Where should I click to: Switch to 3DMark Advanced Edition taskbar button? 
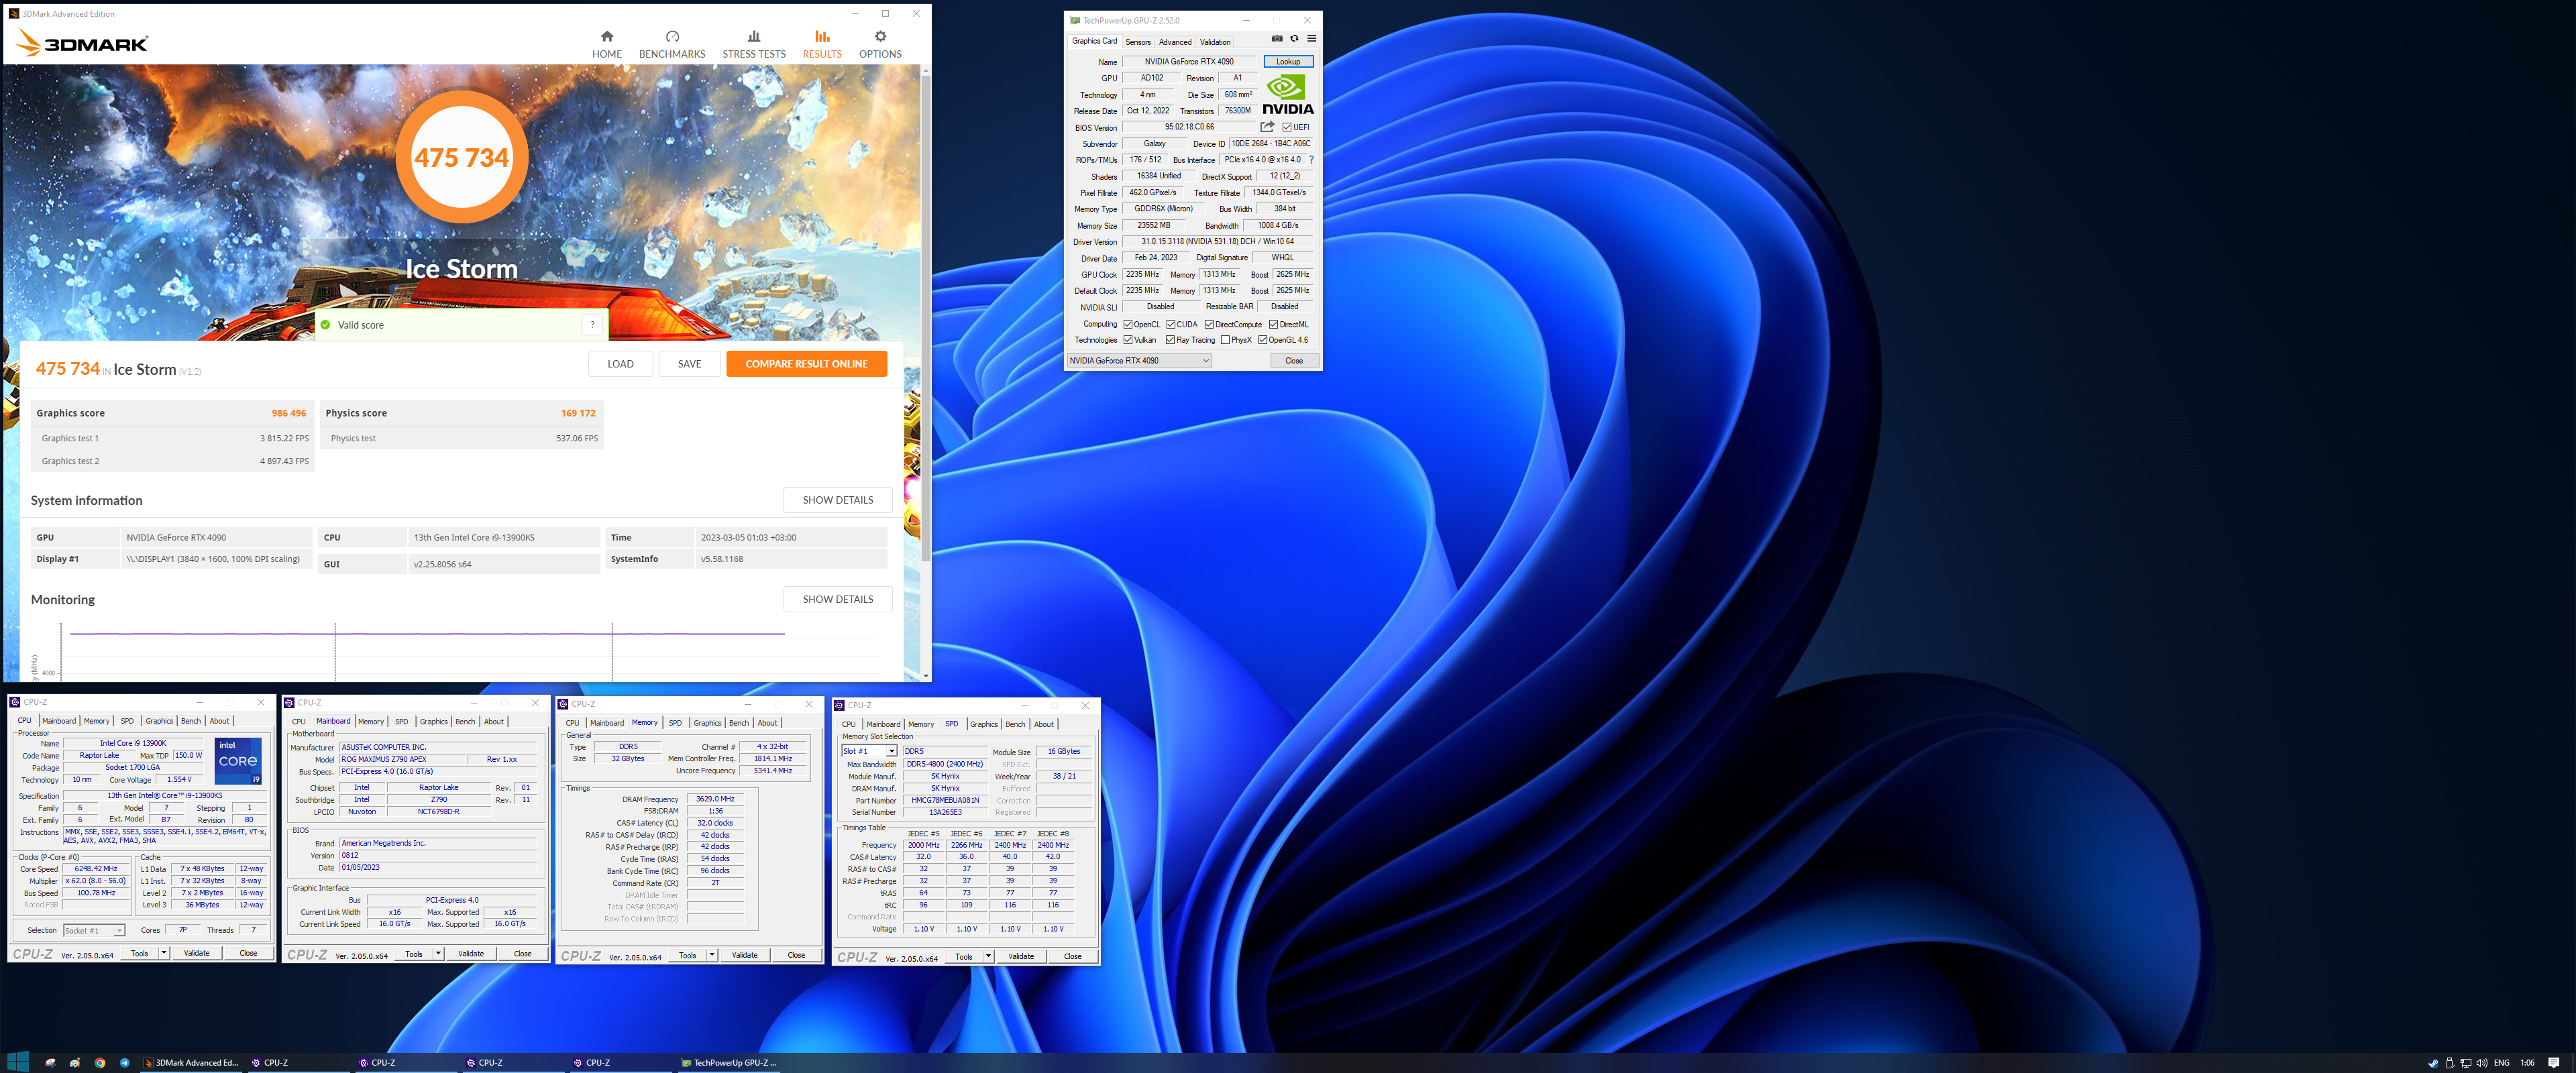[190, 1063]
